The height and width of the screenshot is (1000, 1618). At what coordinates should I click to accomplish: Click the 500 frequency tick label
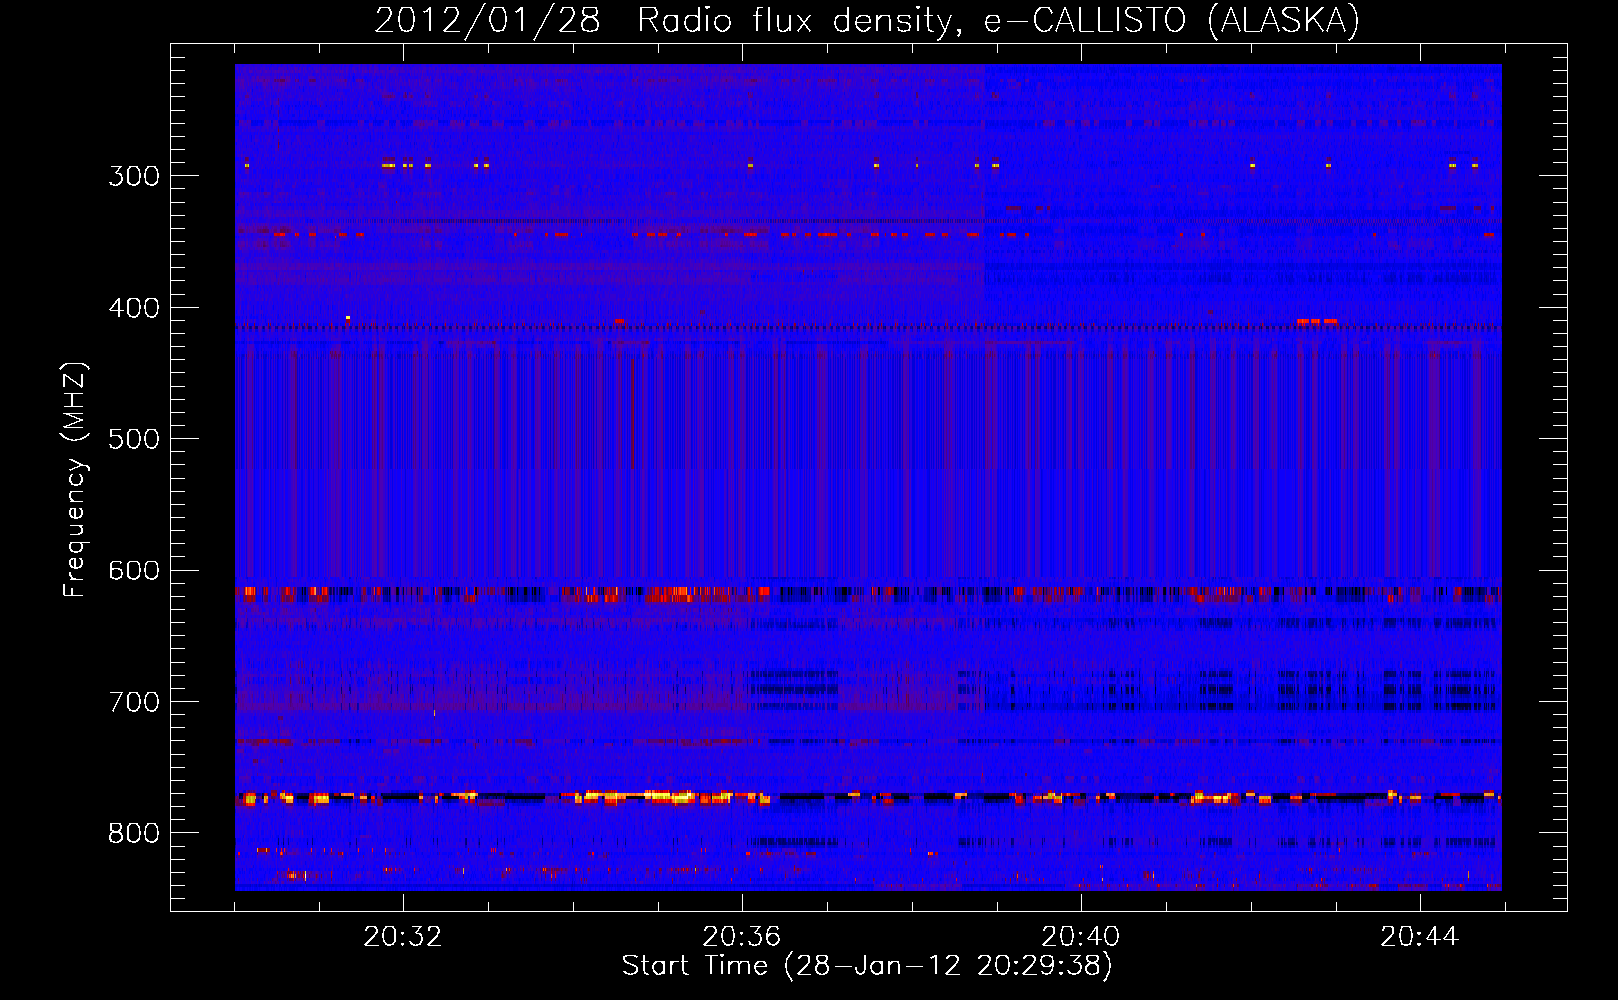coord(134,439)
